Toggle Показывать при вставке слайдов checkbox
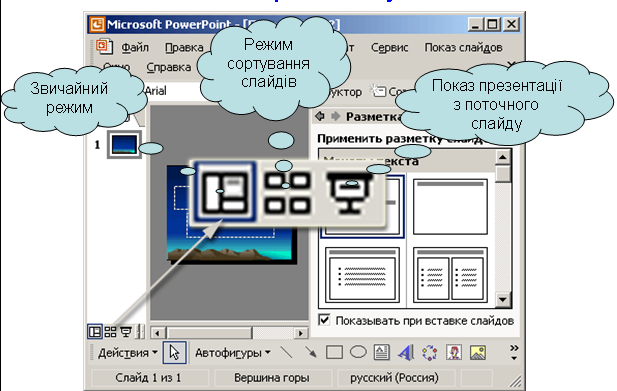Viewport: 617px width, 391px height. 324,320
